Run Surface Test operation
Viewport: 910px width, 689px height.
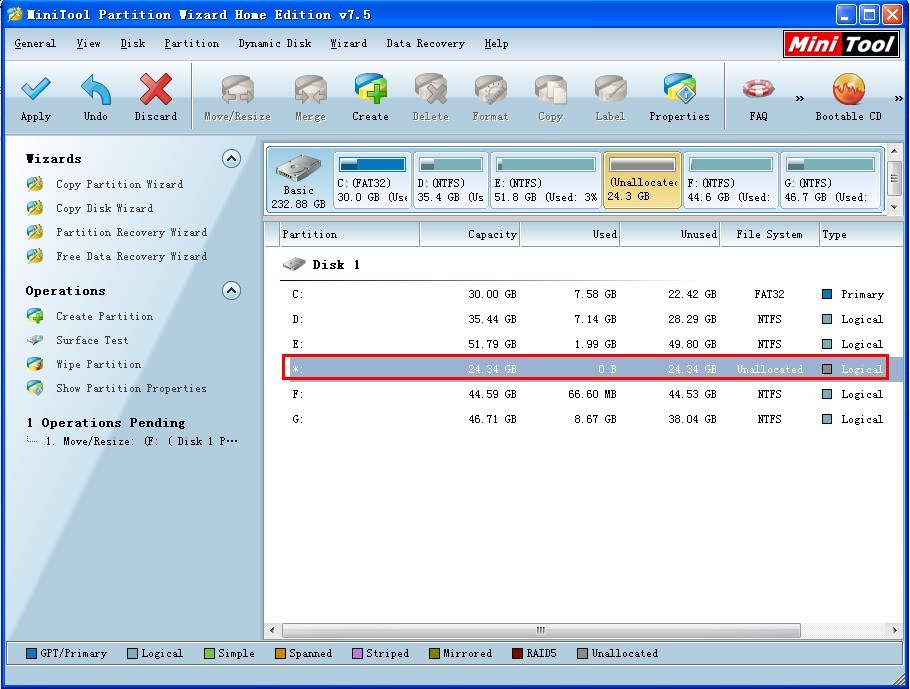92,340
